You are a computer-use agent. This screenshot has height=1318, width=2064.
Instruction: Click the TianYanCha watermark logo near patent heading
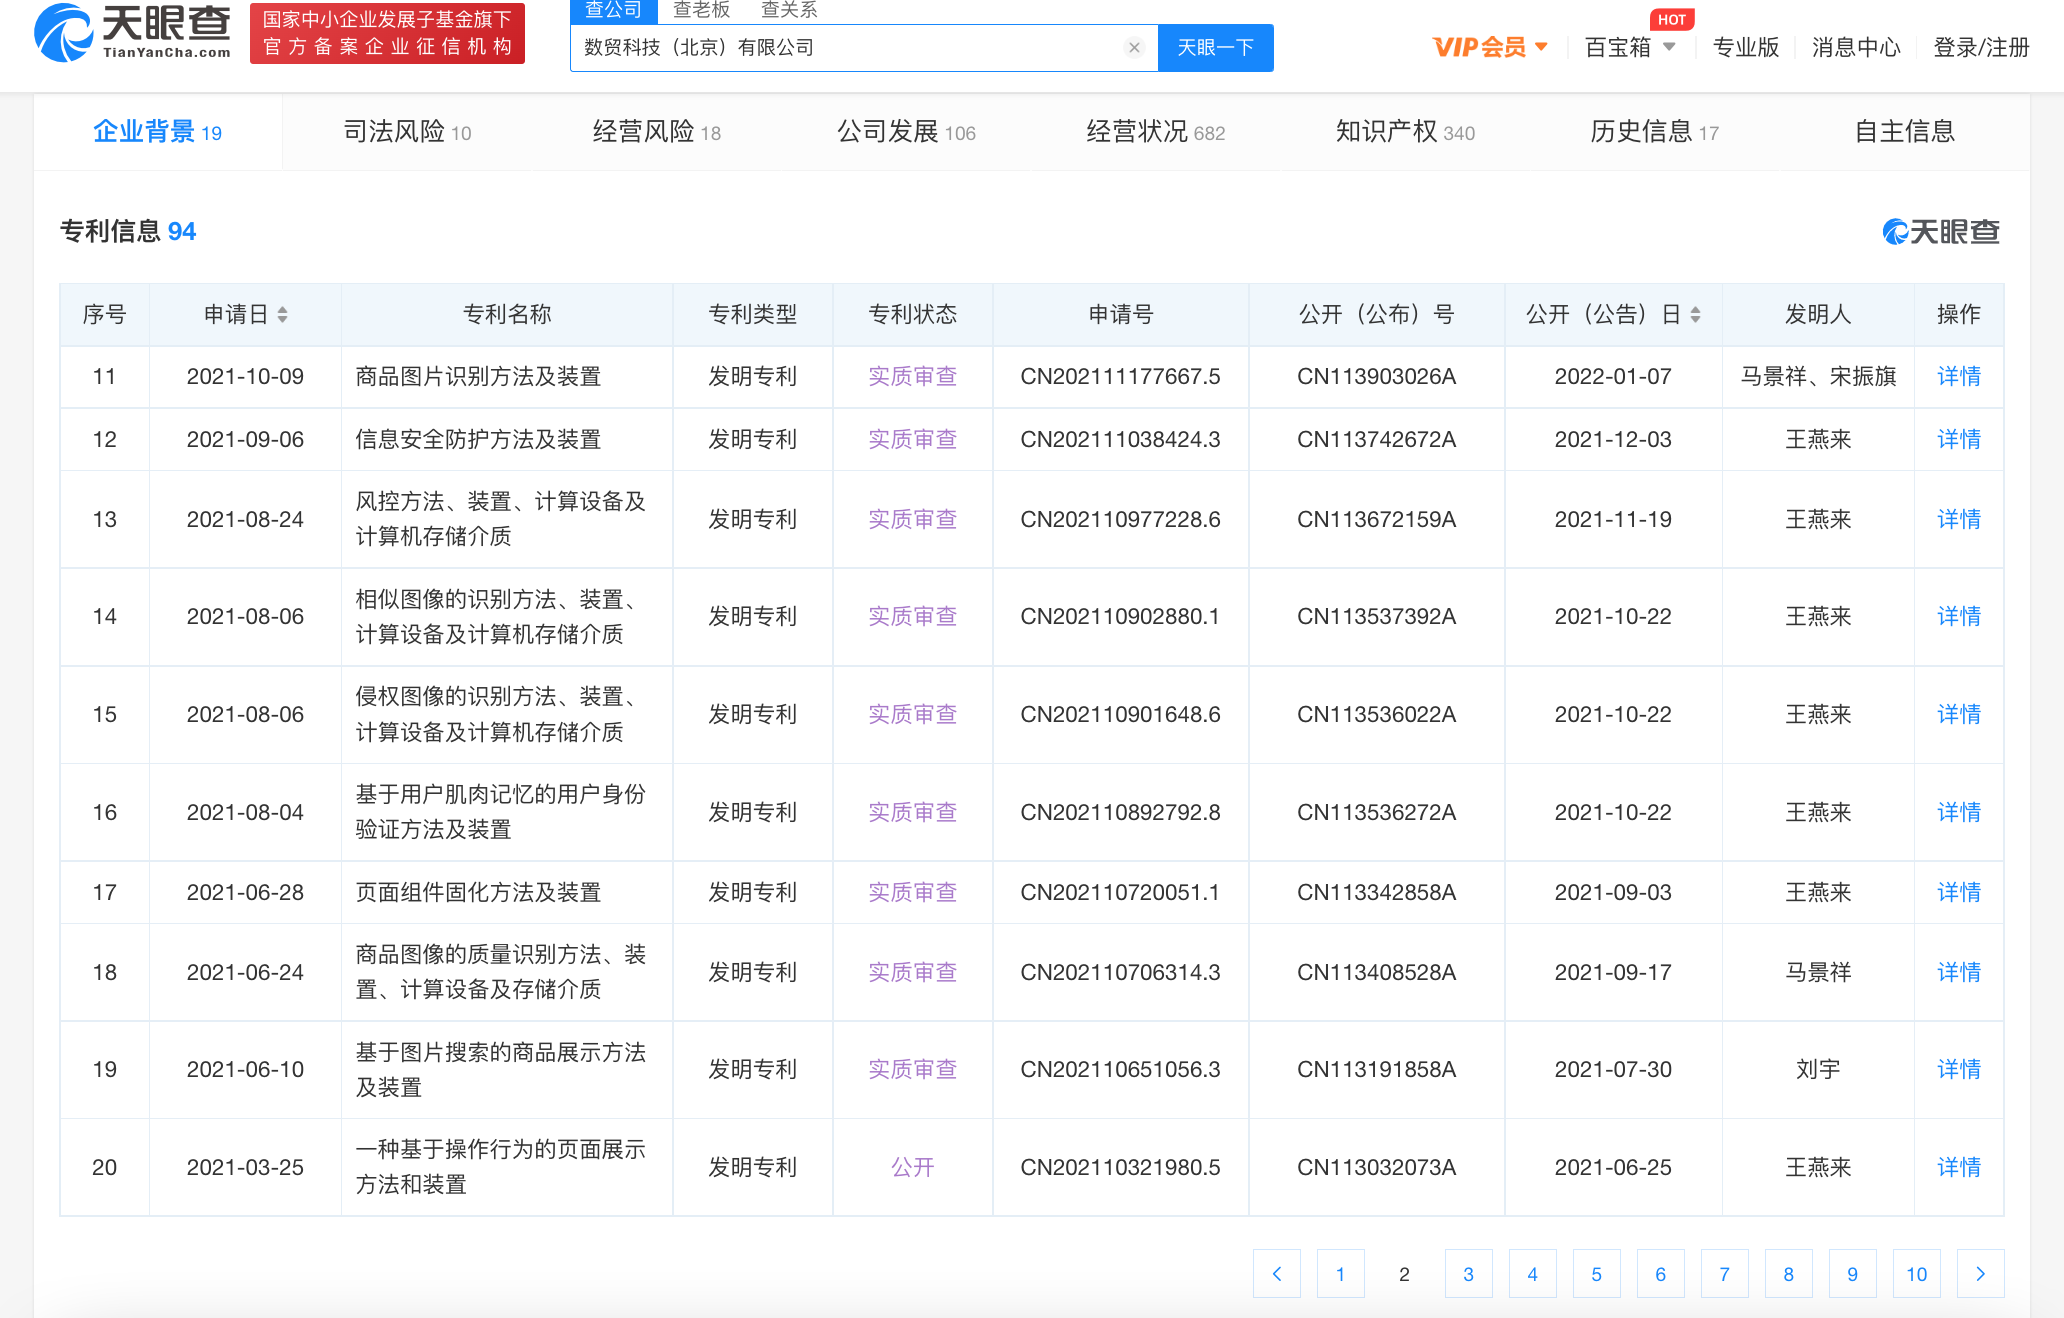coord(1940,232)
